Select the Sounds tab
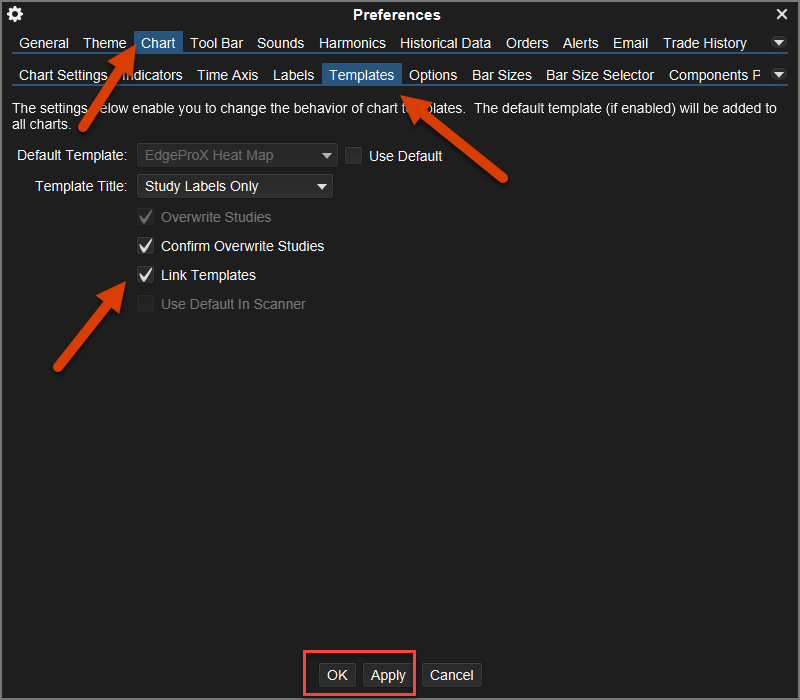The height and width of the screenshot is (700, 800). tap(280, 43)
